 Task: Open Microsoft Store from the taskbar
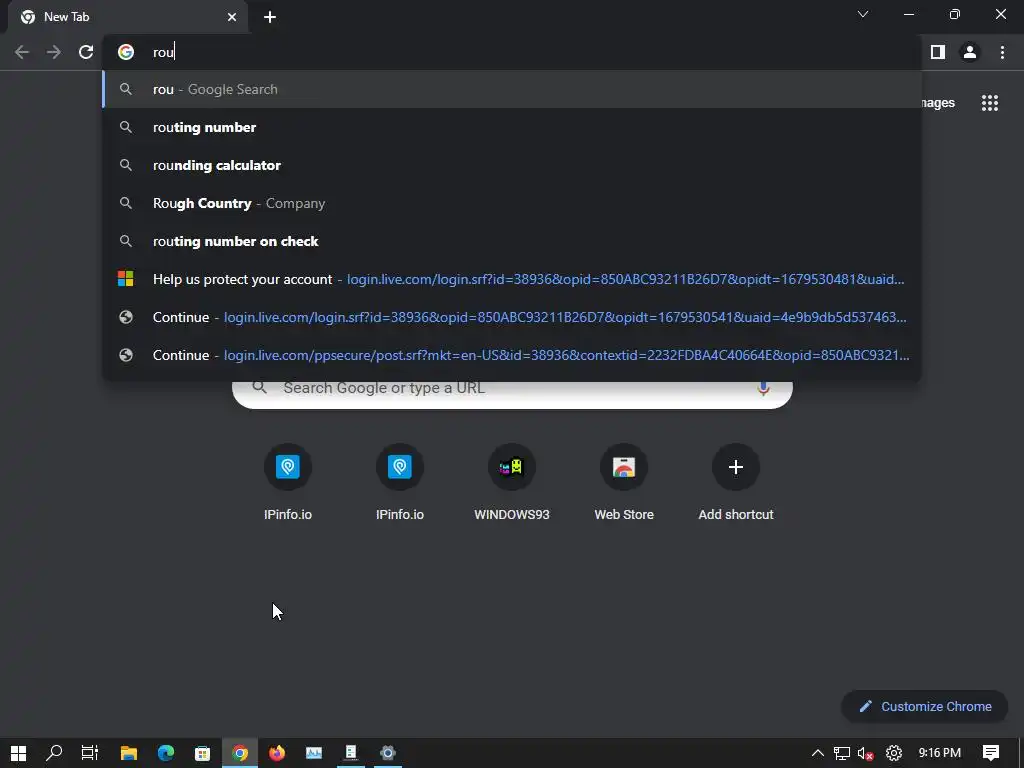tap(202, 753)
